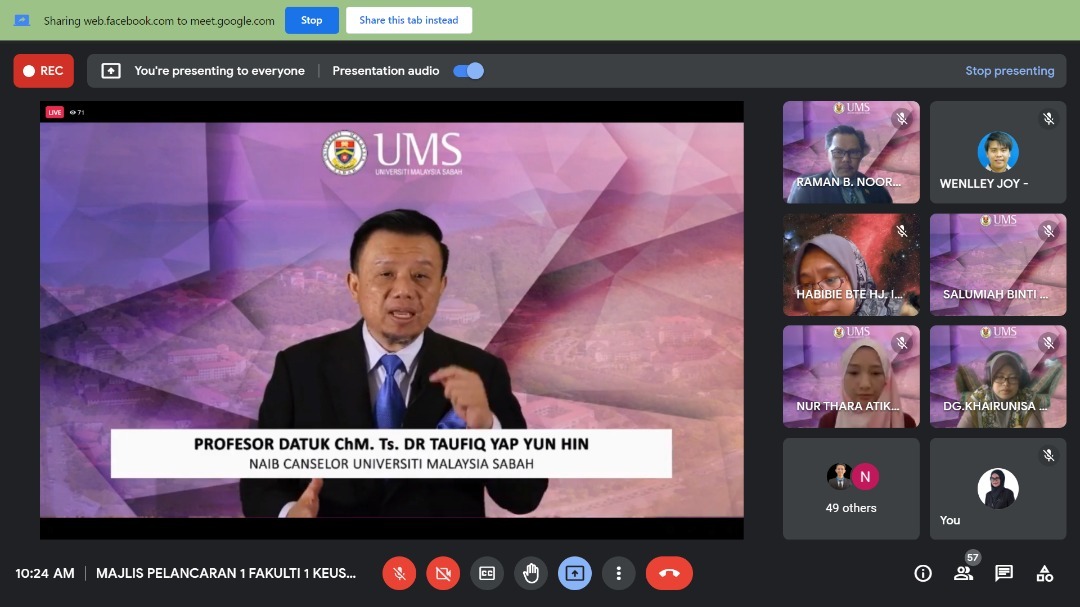Leave the call
The image size is (1080, 607).
(669, 573)
